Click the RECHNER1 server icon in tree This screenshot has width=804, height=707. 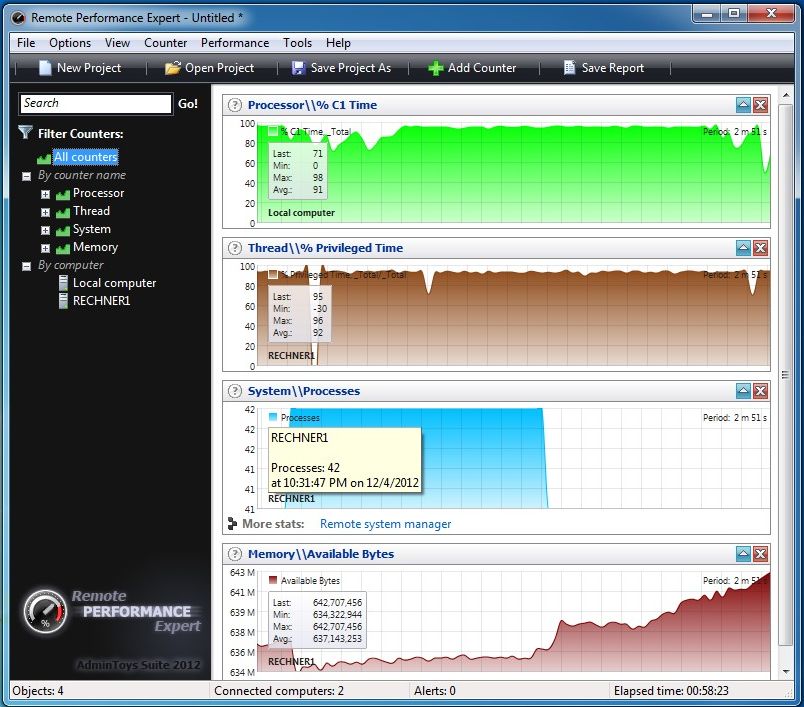63,301
